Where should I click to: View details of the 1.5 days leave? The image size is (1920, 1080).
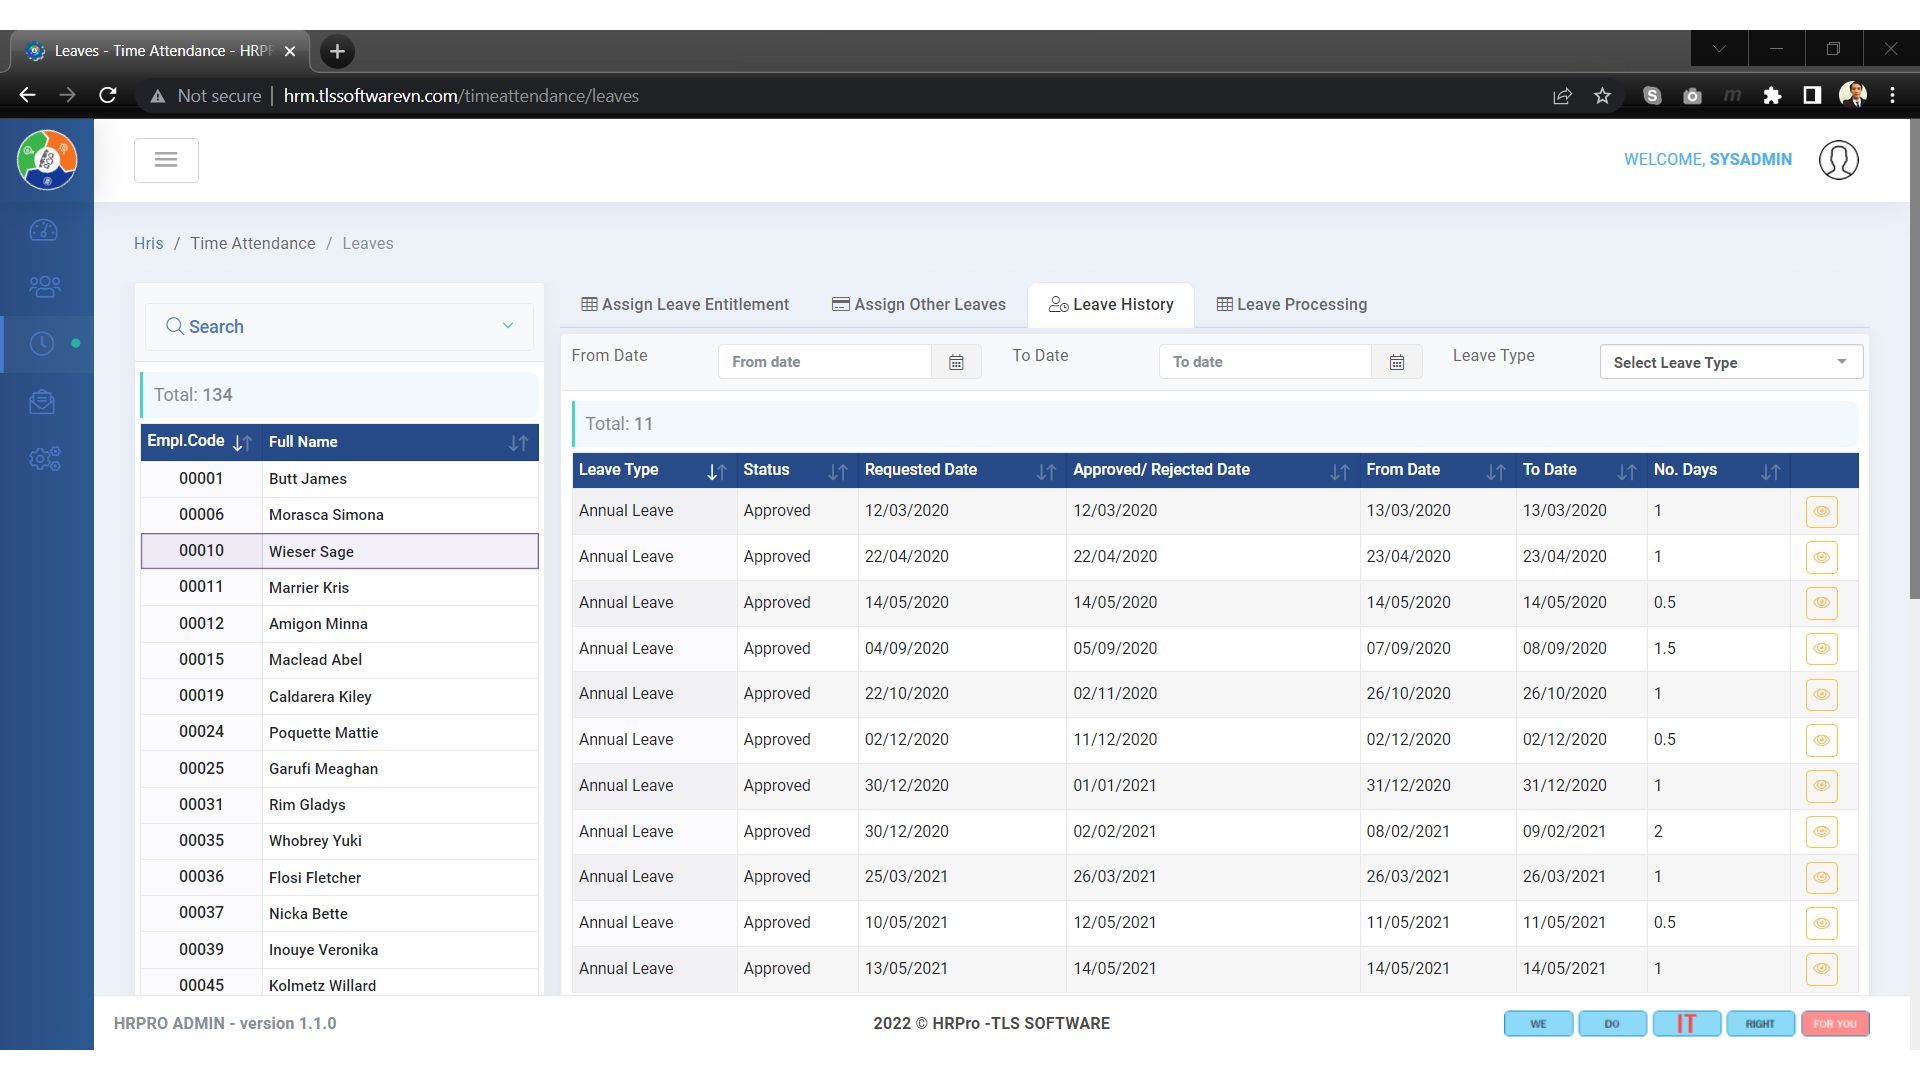[x=1821, y=649]
